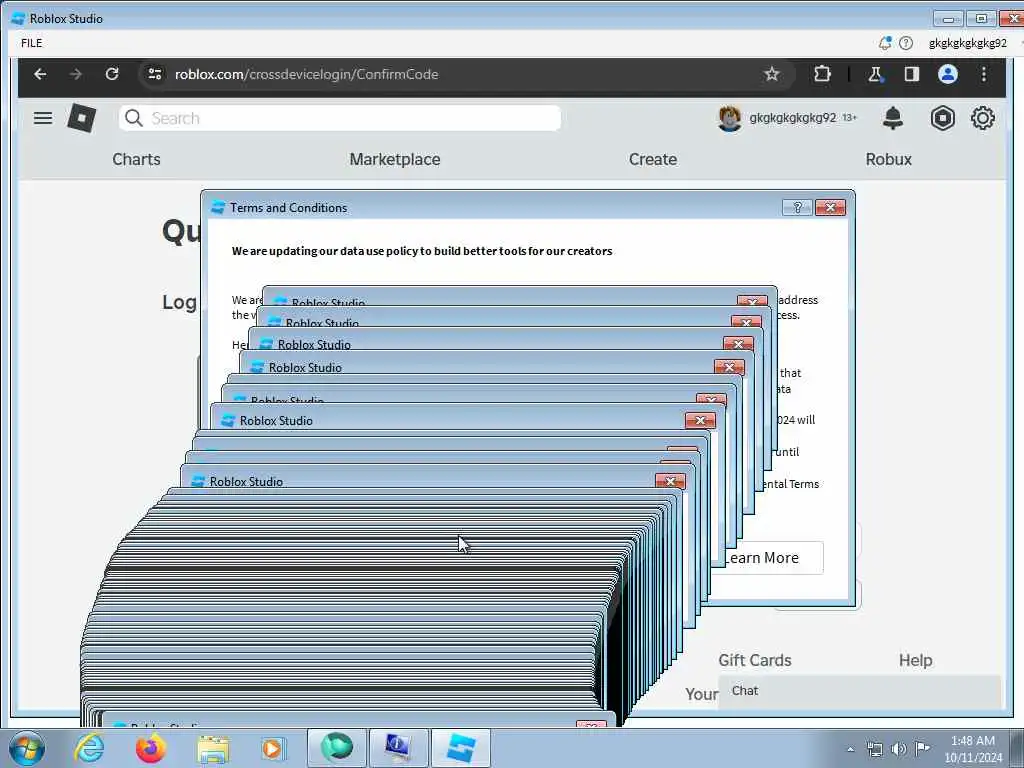Bookmark this page with the star icon
Image resolution: width=1024 pixels, height=768 pixels.
772,74
